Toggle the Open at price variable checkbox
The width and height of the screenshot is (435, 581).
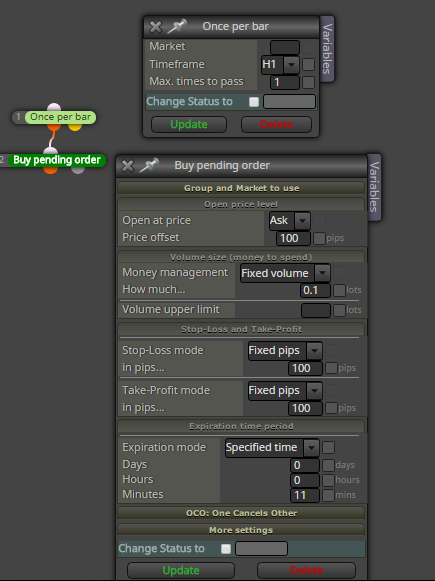point(319,220)
